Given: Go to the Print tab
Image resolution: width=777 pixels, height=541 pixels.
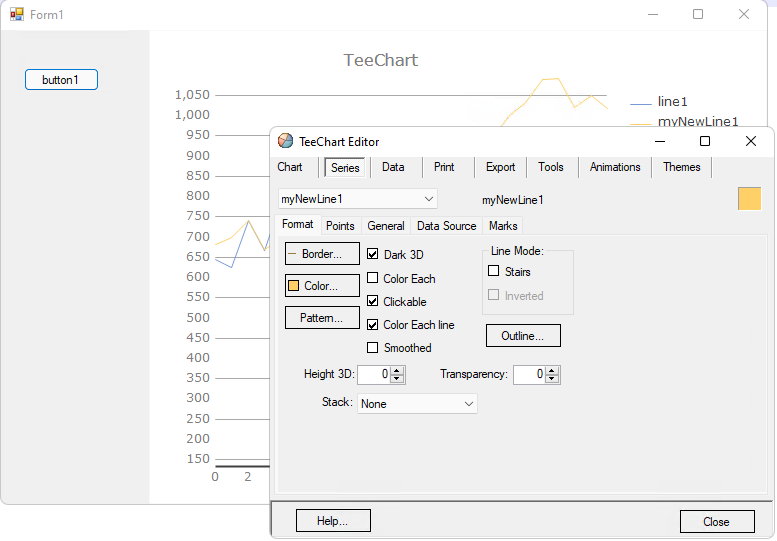Looking at the screenshot, I should point(444,167).
